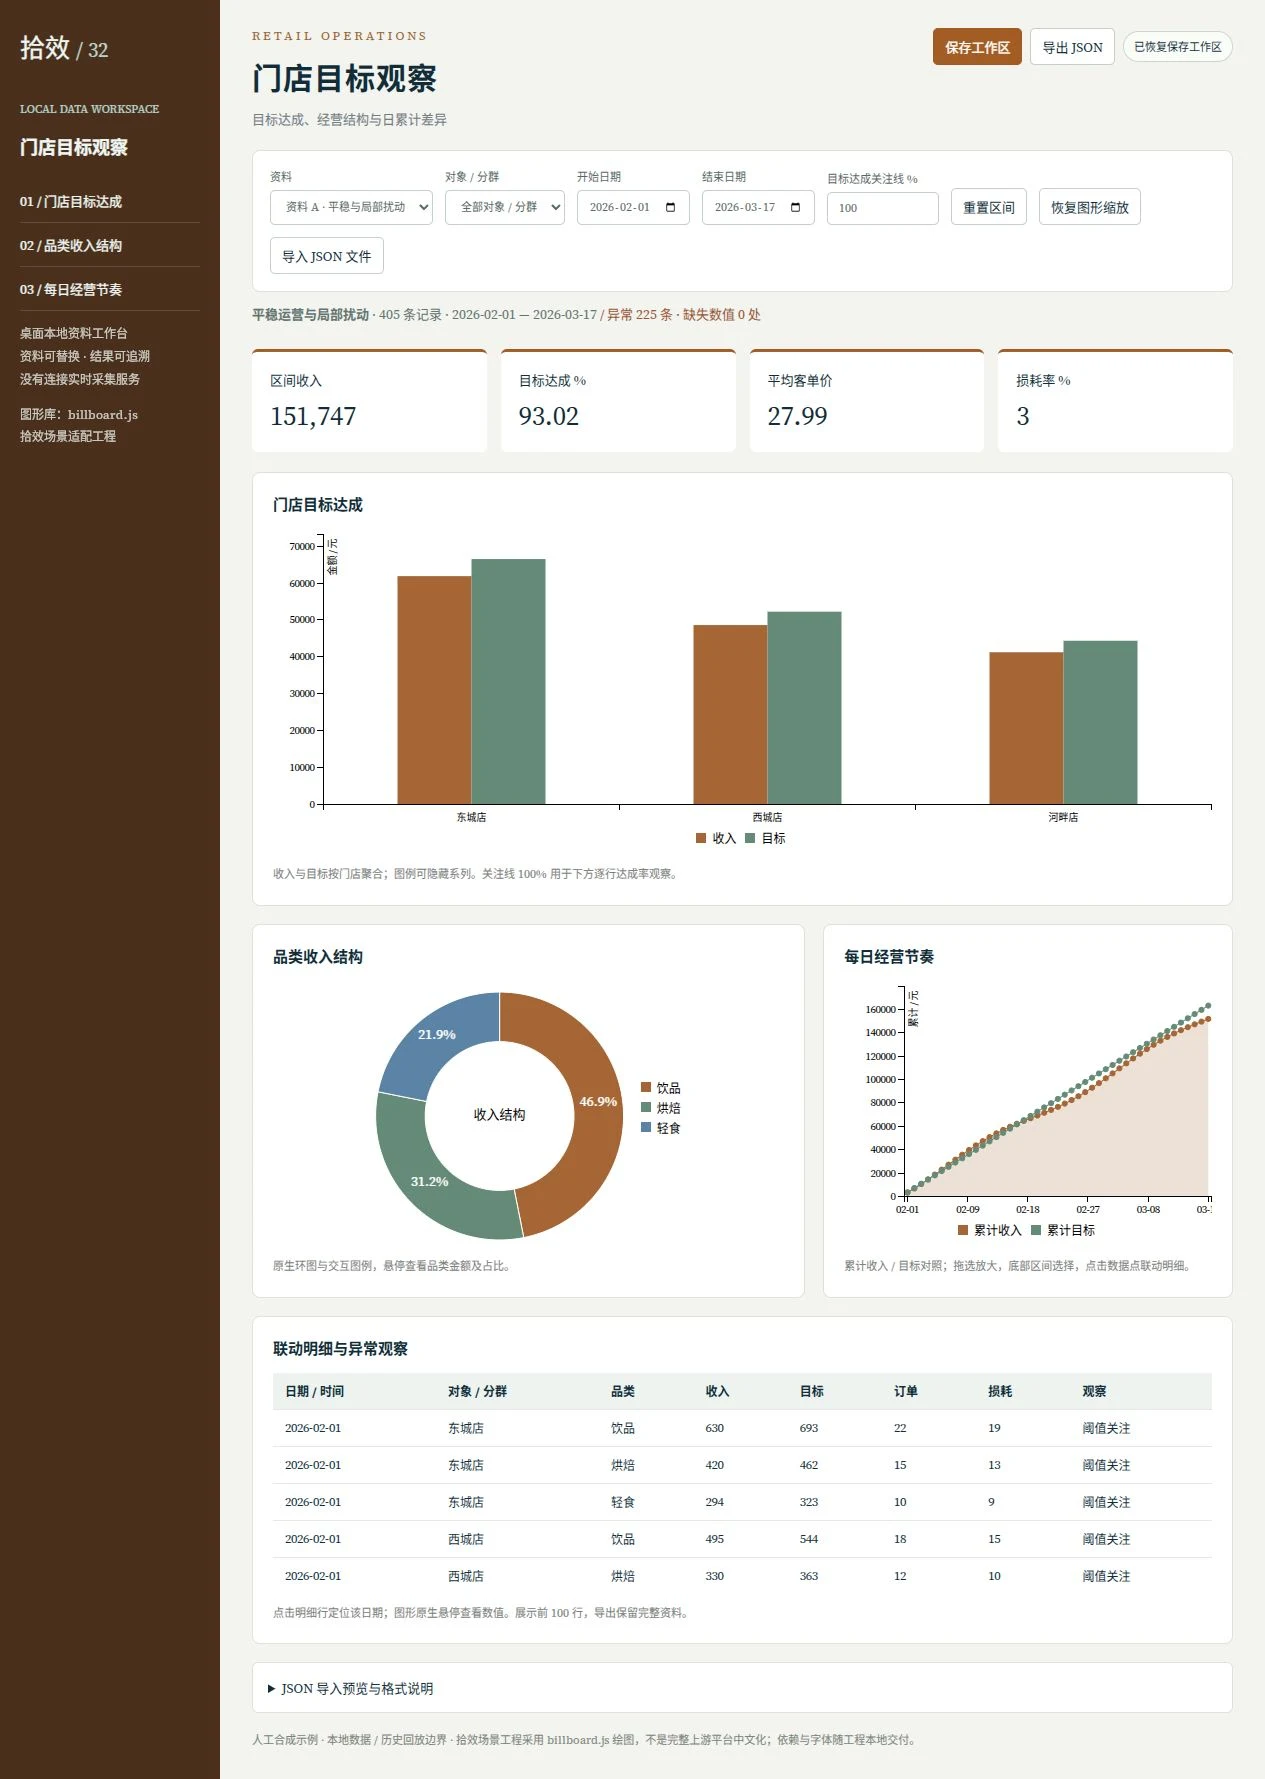Click the 重置区间 button
The image size is (1265, 1779).
(989, 208)
